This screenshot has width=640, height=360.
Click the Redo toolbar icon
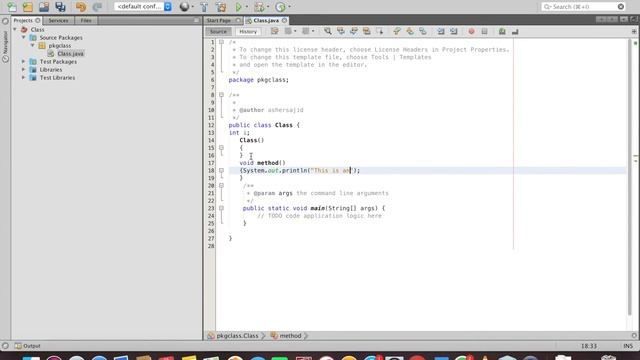tap(97, 7)
